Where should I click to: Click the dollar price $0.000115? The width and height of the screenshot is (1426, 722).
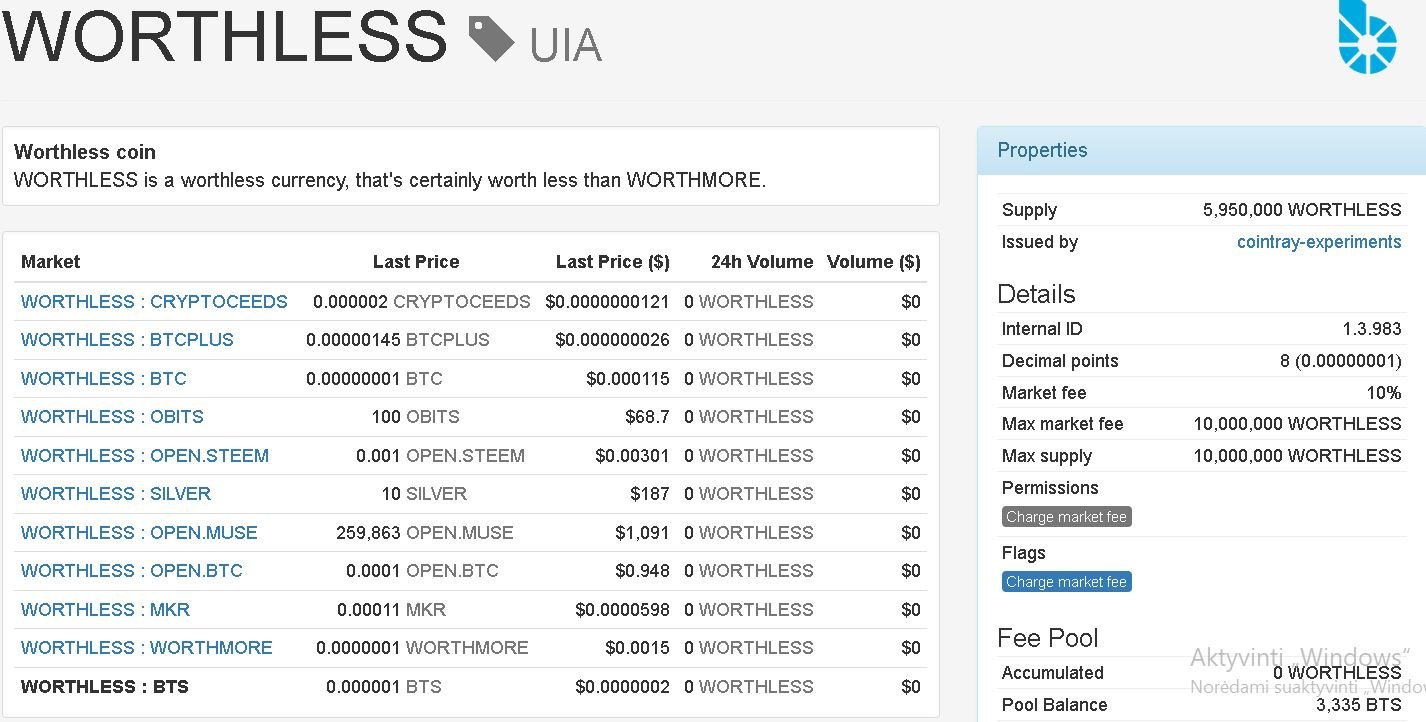(628, 379)
